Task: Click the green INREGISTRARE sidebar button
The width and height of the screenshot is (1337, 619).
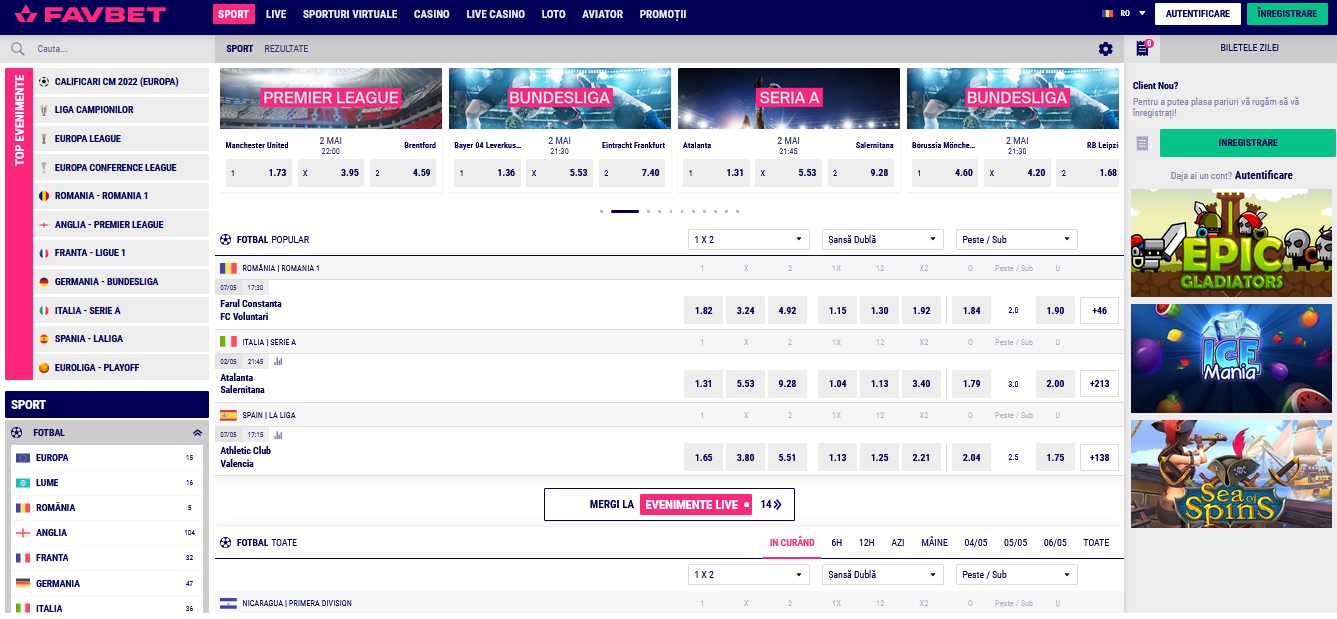Action: pyautogui.click(x=1248, y=143)
